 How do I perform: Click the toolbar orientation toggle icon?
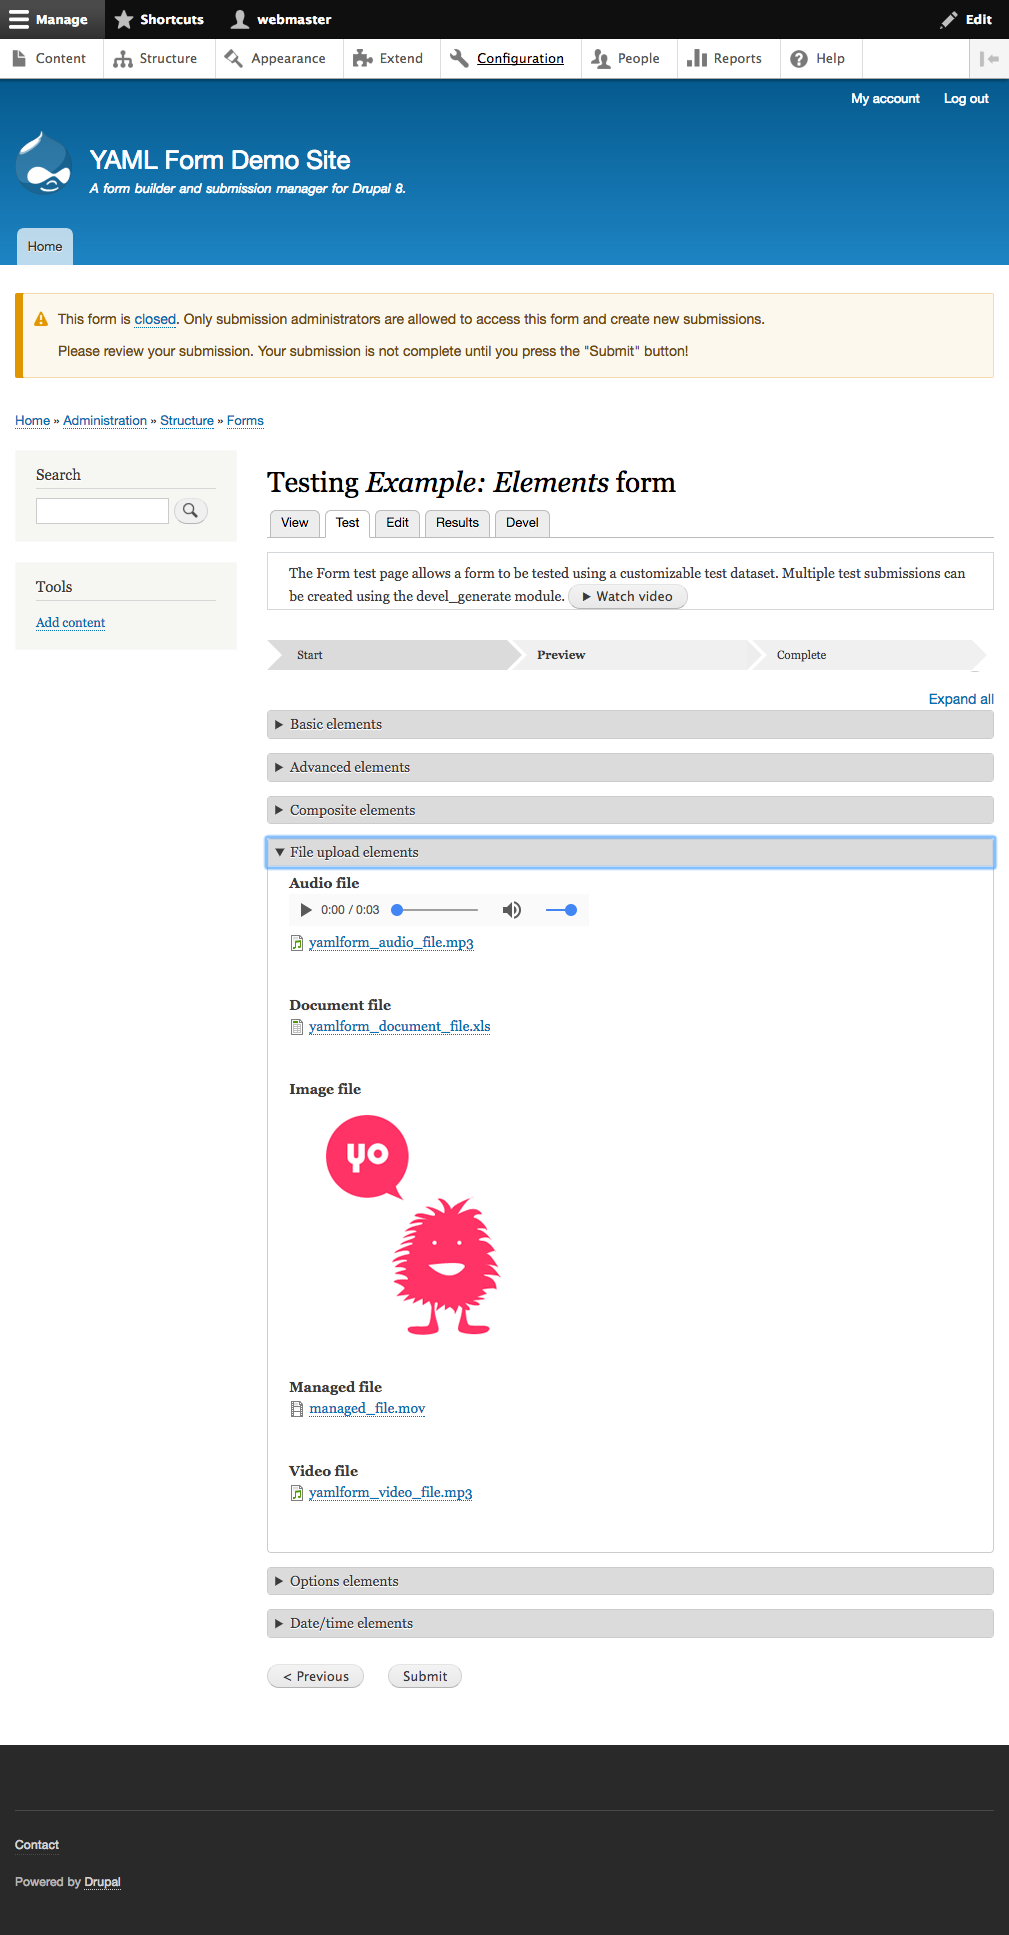pos(989,59)
